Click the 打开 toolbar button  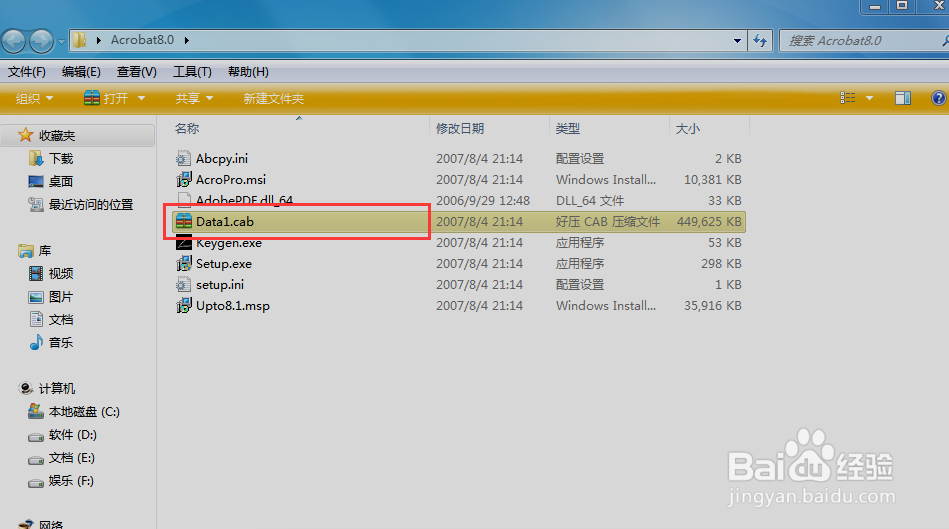pos(107,98)
